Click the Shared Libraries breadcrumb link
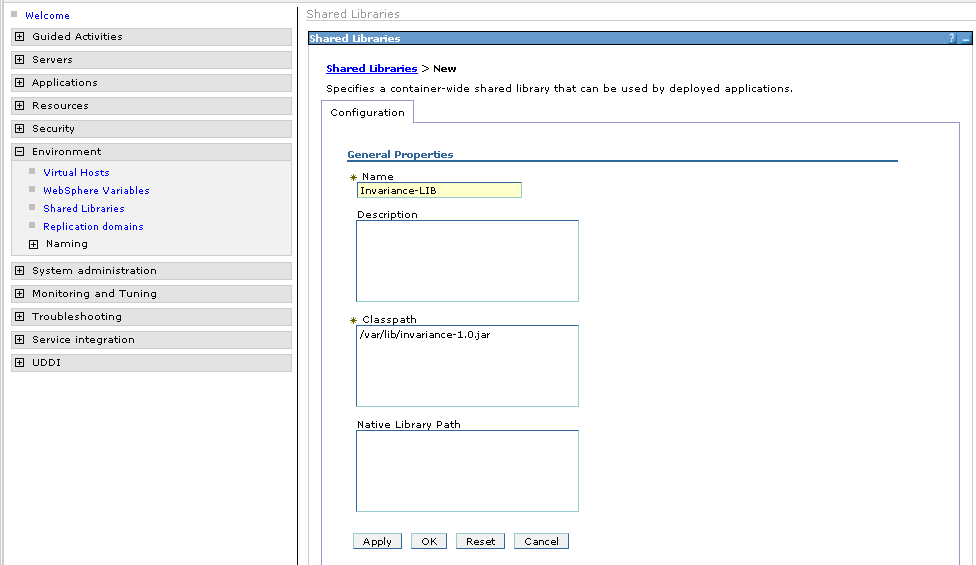The height and width of the screenshot is (565, 976). pos(371,69)
